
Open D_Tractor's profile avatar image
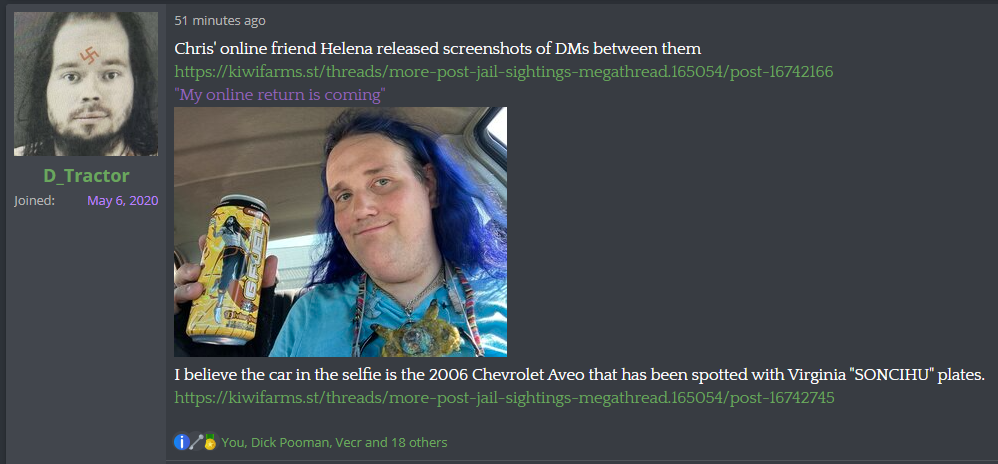pyautogui.click(x=86, y=84)
